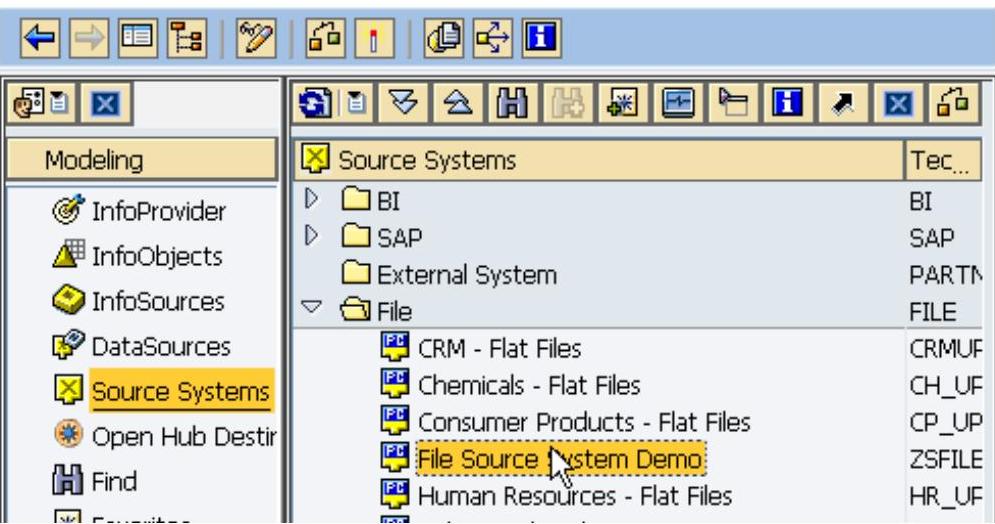Click the binoculars Find icon in the tree toolbar
This screenshot has width=995, height=524.
pos(512,103)
